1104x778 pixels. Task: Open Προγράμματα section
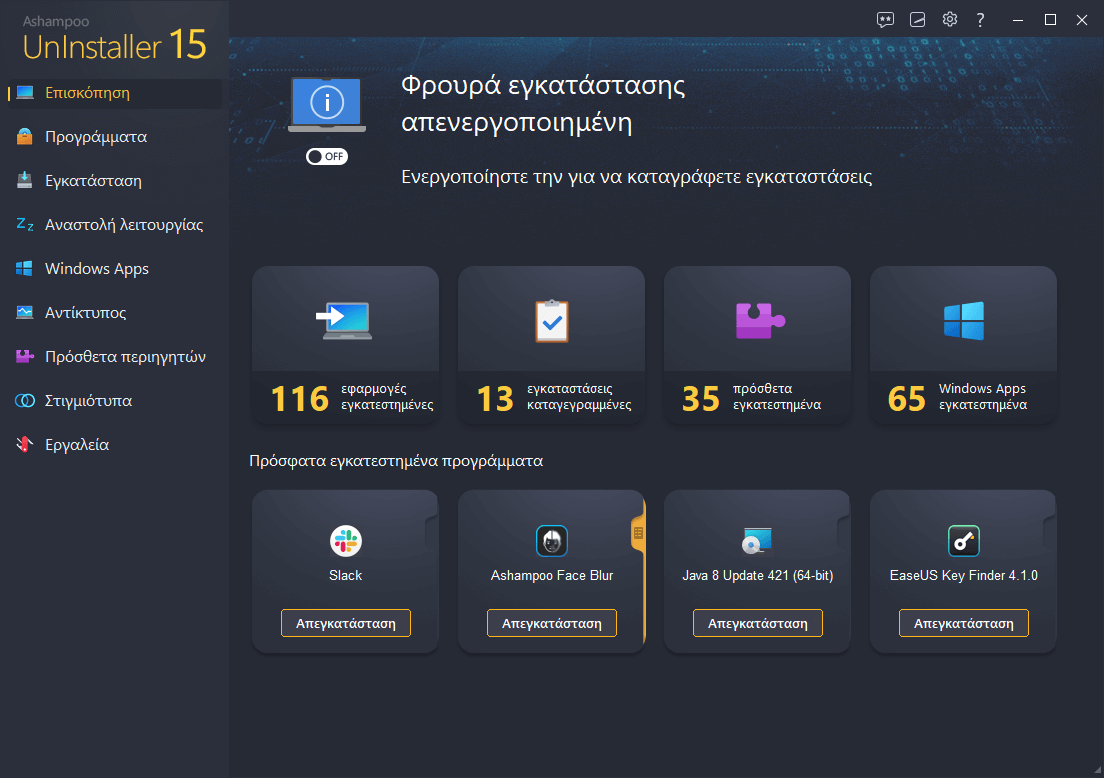(96, 137)
